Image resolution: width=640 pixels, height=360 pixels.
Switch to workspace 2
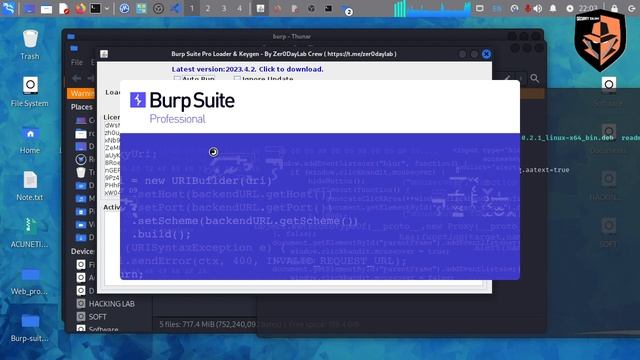click(x=208, y=8)
